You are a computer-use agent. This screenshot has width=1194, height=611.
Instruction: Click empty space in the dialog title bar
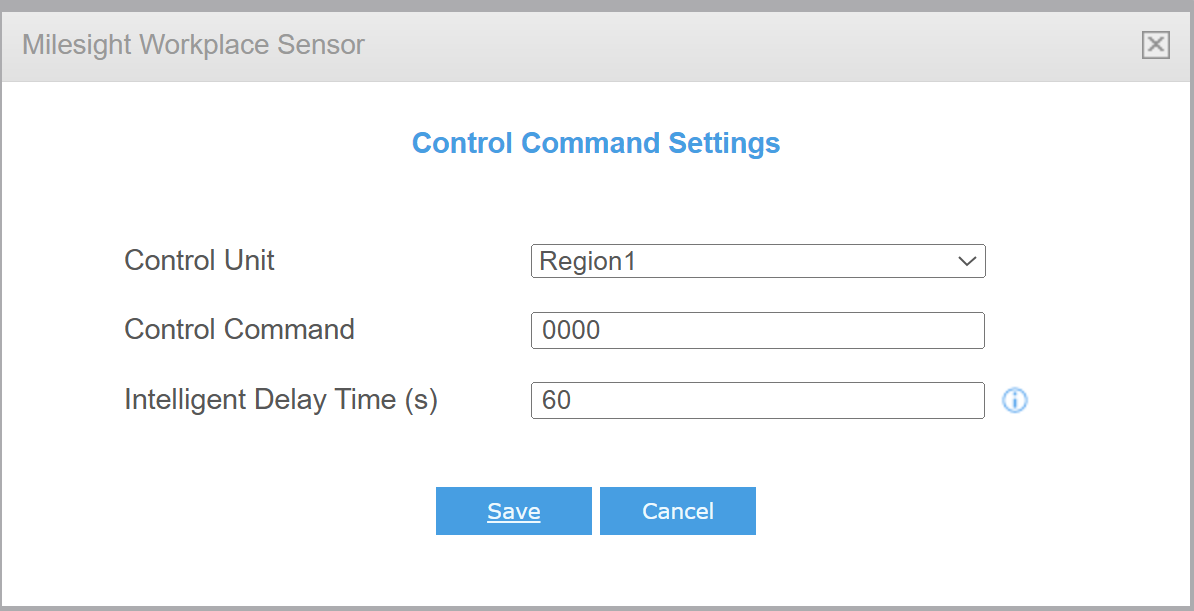[x=750, y=44]
